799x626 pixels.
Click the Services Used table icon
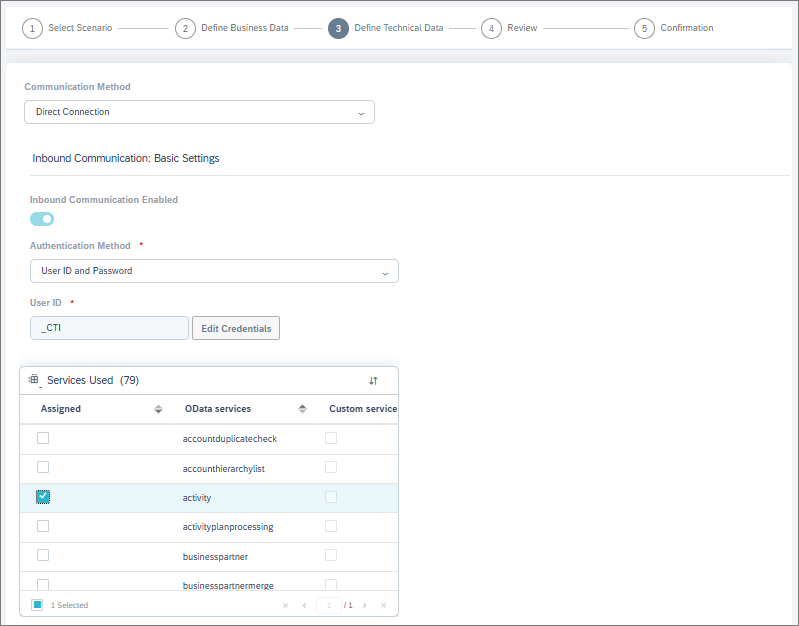pos(34,380)
